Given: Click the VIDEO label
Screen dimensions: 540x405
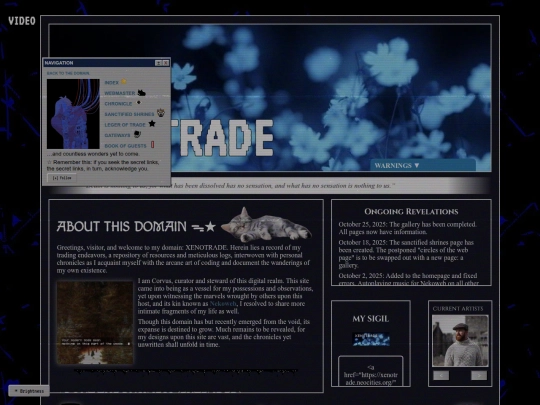Looking at the screenshot, I should click(22, 21).
